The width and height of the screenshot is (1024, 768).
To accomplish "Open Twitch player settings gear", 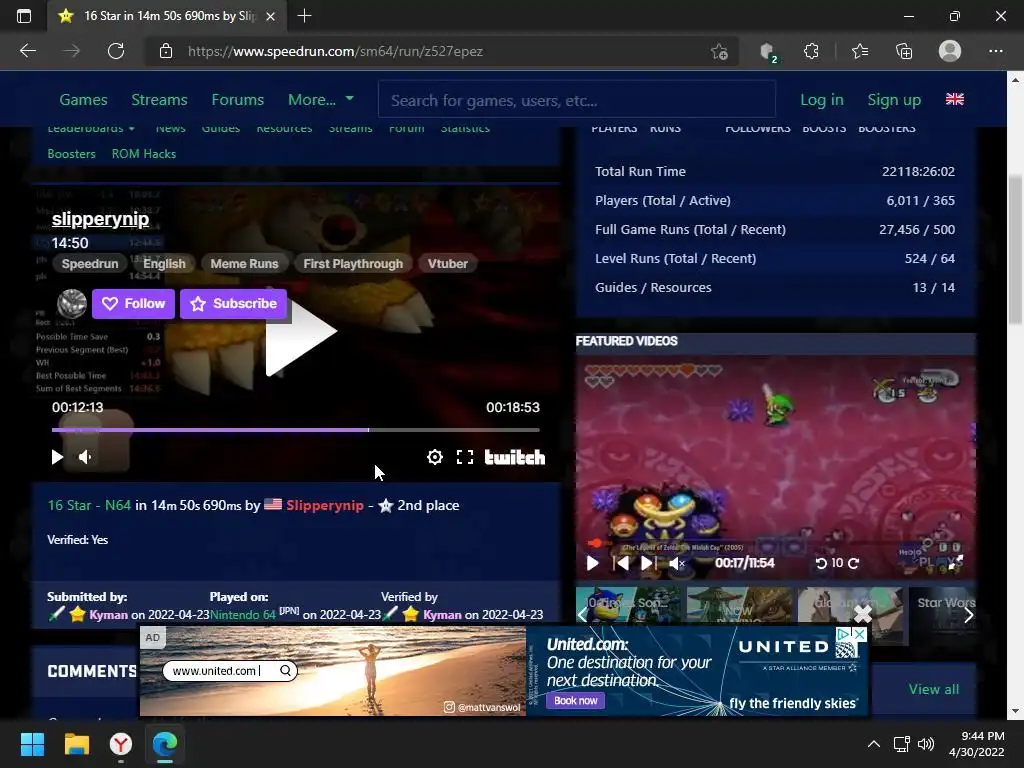I will pos(434,457).
